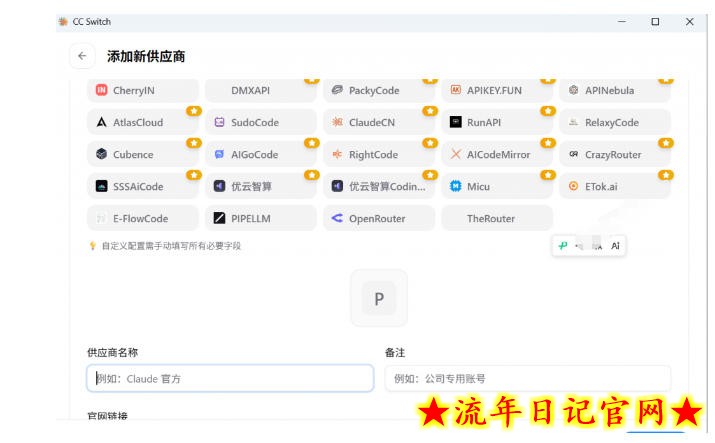Image resolution: width=715 pixels, height=443 pixels.
Task: Click the PIPELLM icon
Action: 219,218
